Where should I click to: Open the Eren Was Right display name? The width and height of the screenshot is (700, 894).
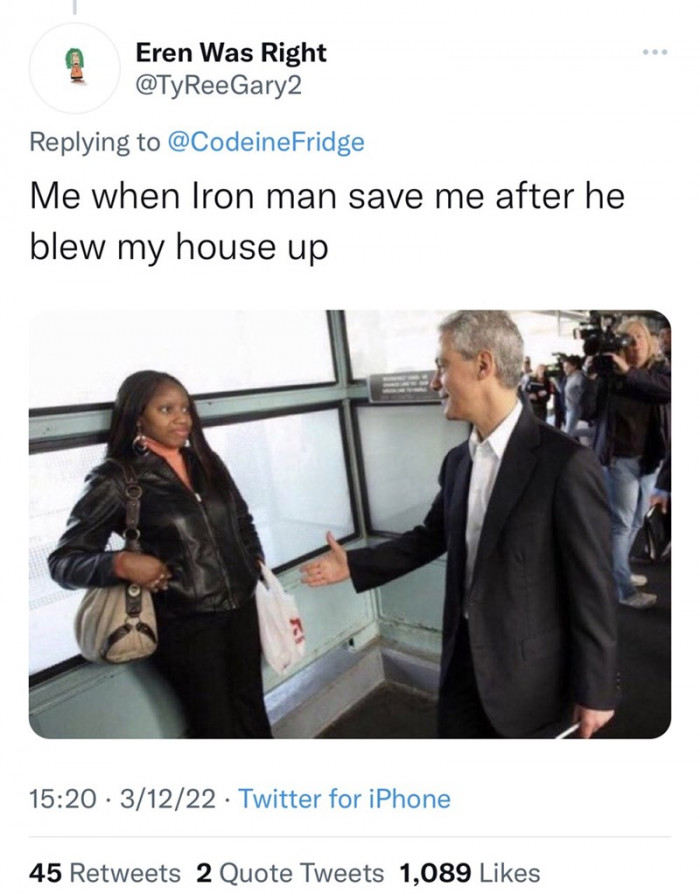point(231,53)
